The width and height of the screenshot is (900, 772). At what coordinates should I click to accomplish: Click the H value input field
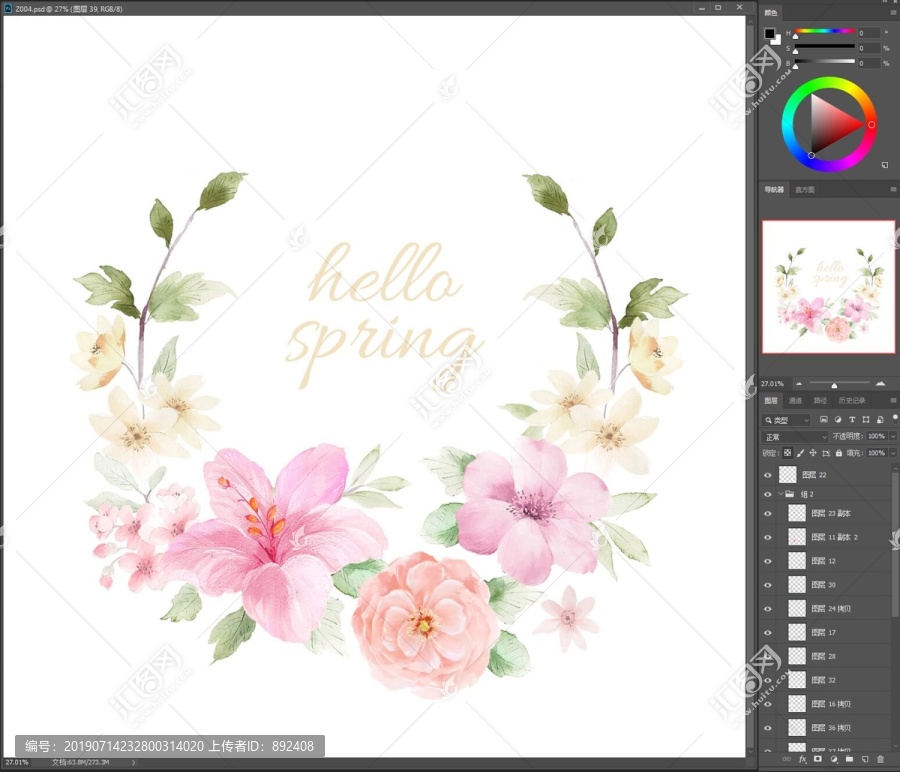click(868, 33)
